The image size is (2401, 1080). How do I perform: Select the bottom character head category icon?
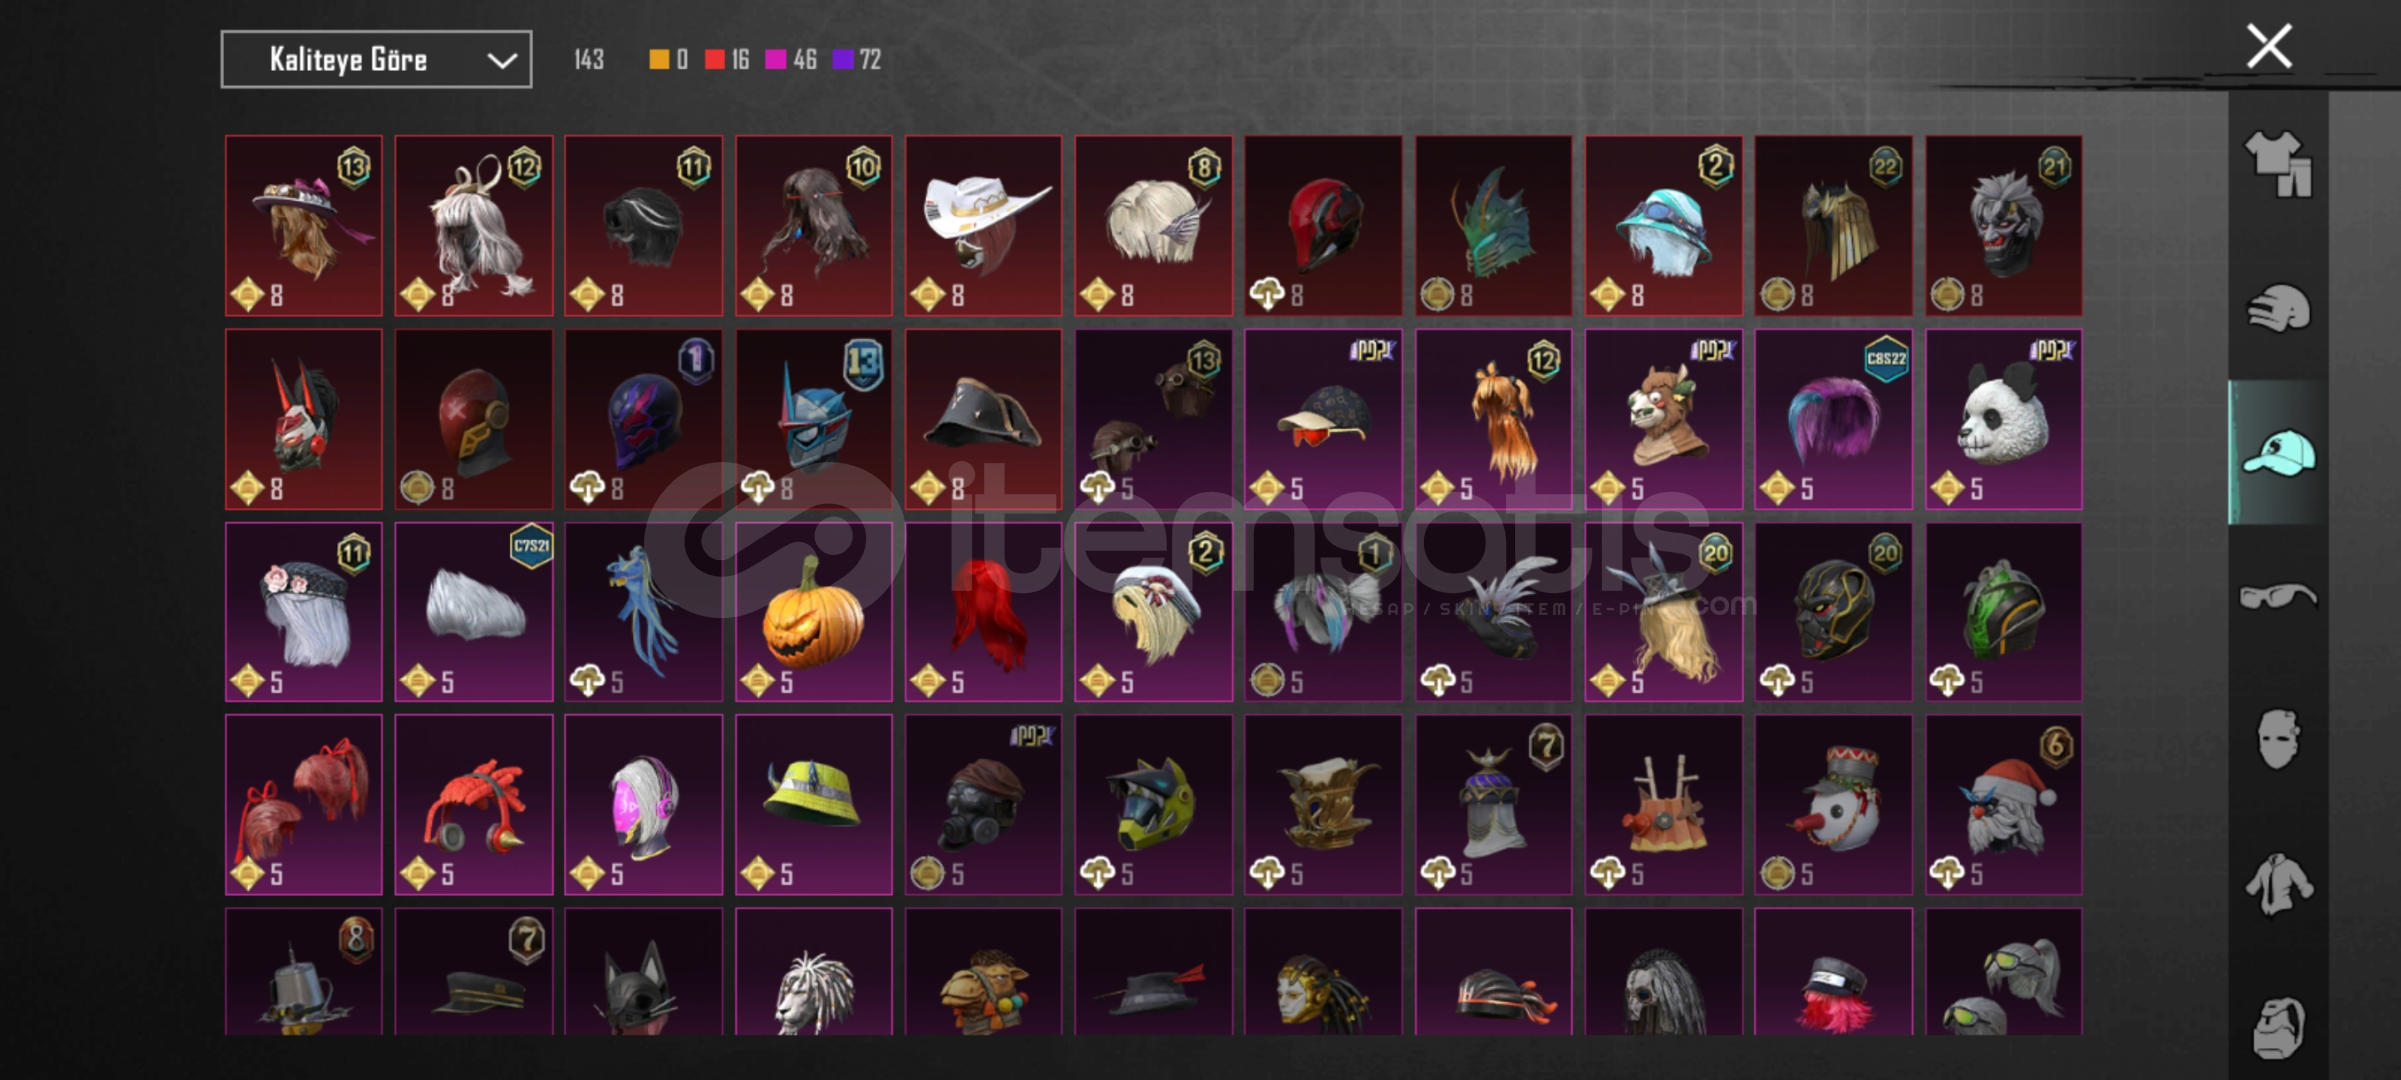pos(2278,1027)
